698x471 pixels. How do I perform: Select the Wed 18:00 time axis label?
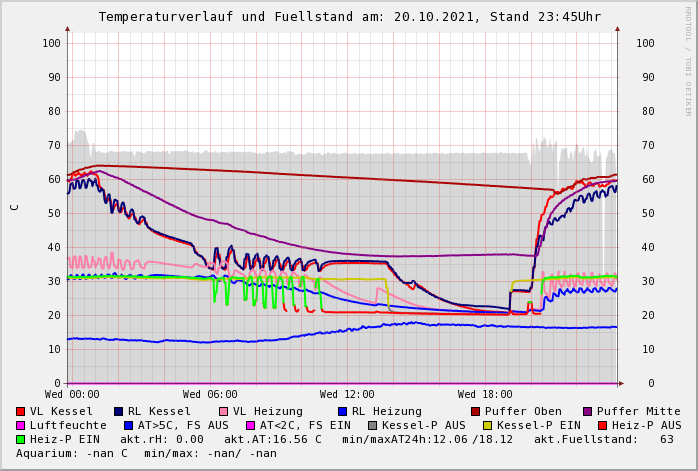(x=485, y=395)
